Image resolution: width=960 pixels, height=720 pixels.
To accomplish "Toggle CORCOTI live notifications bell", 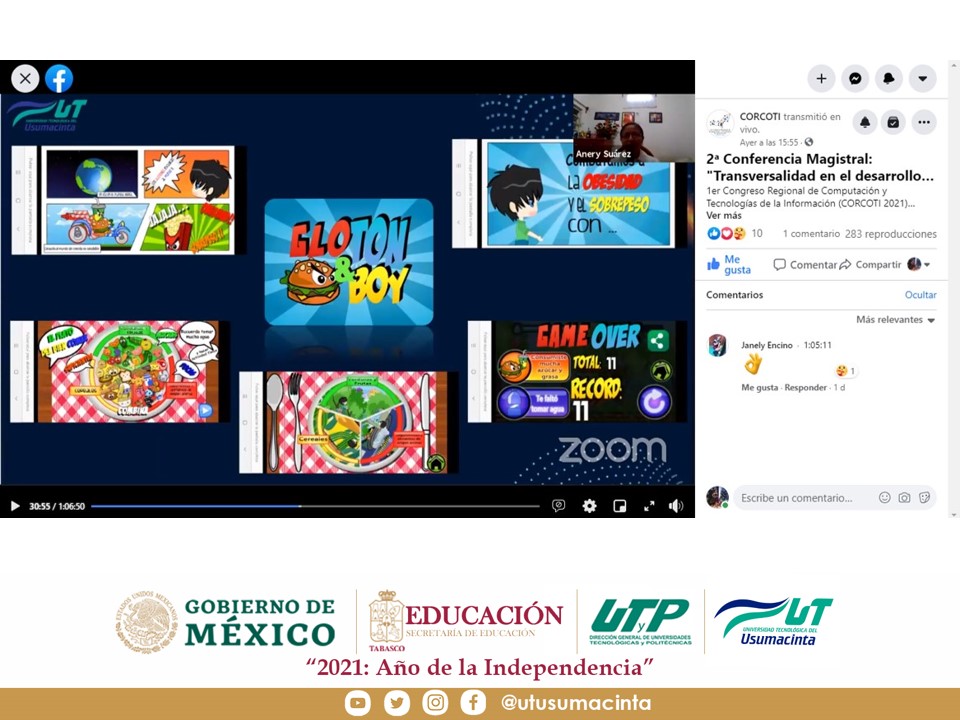I will coord(865,122).
